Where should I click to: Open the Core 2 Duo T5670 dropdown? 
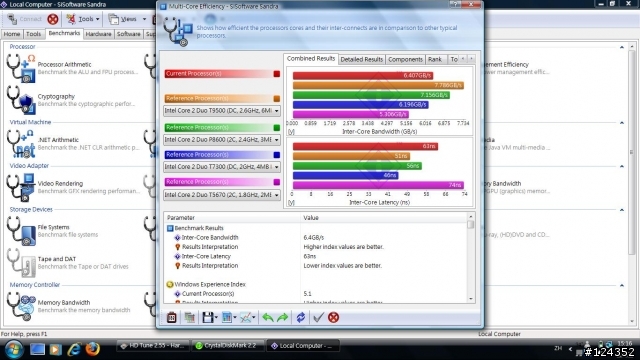click(x=222, y=195)
